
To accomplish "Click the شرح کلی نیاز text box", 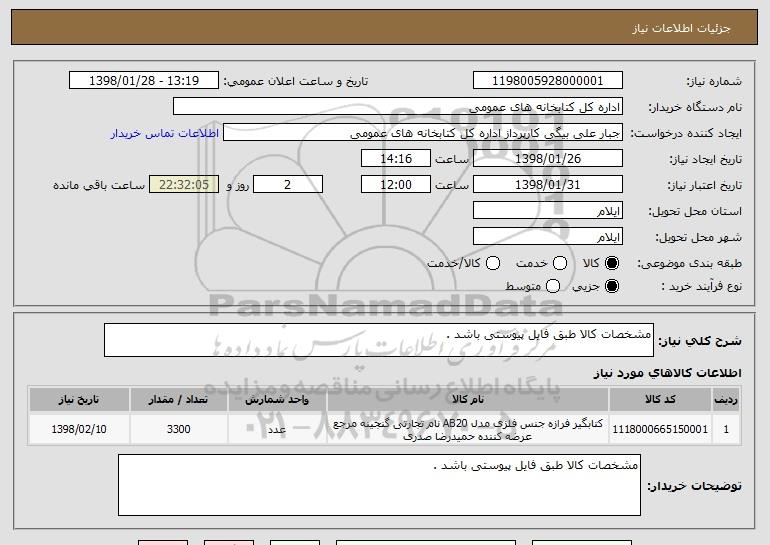I will 378,340.
